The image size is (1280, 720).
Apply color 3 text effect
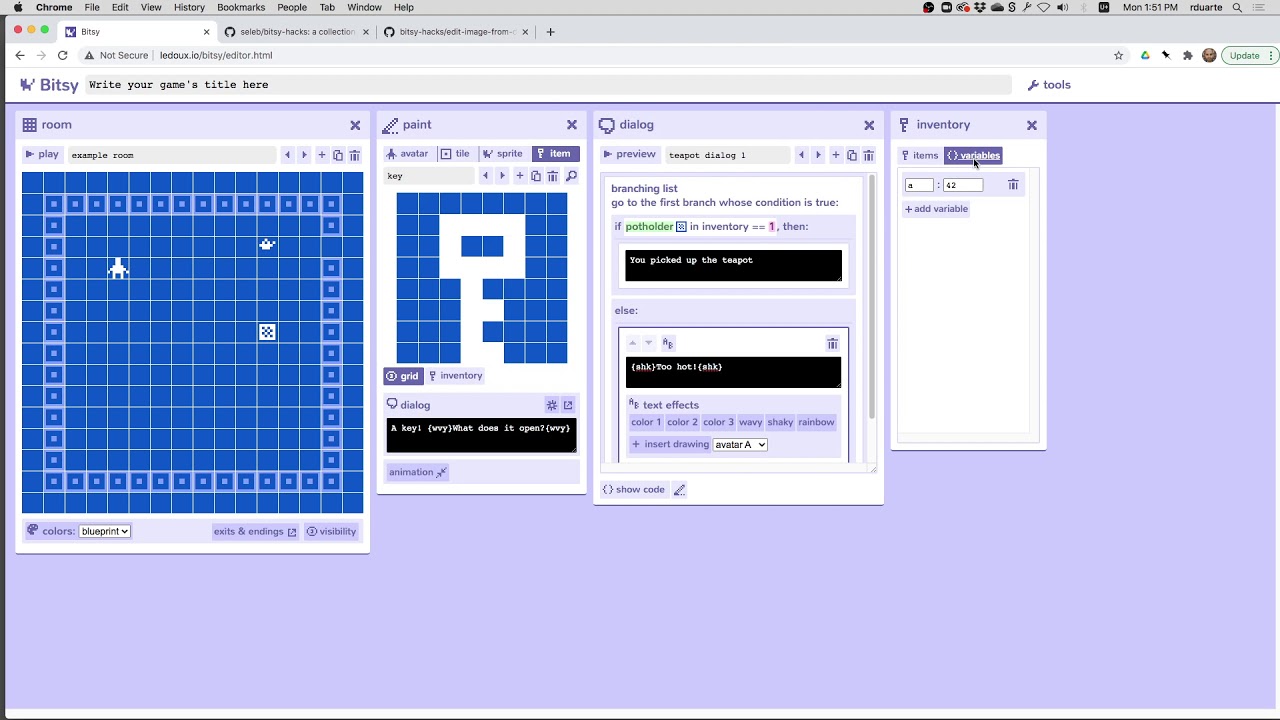pos(718,422)
